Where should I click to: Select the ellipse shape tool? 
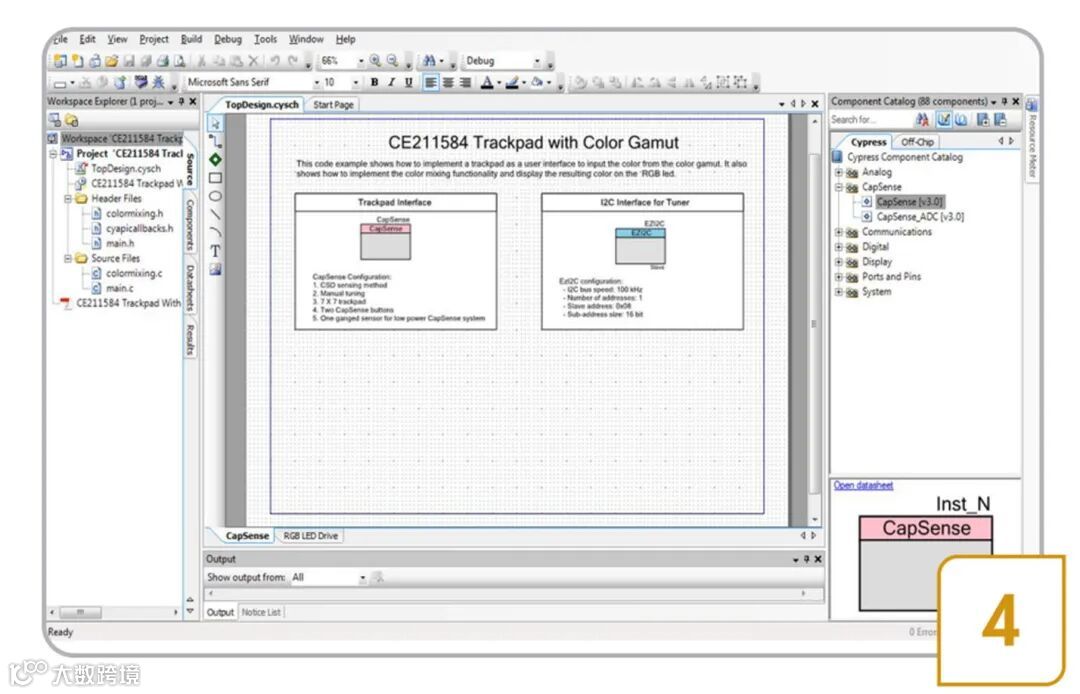point(216,196)
